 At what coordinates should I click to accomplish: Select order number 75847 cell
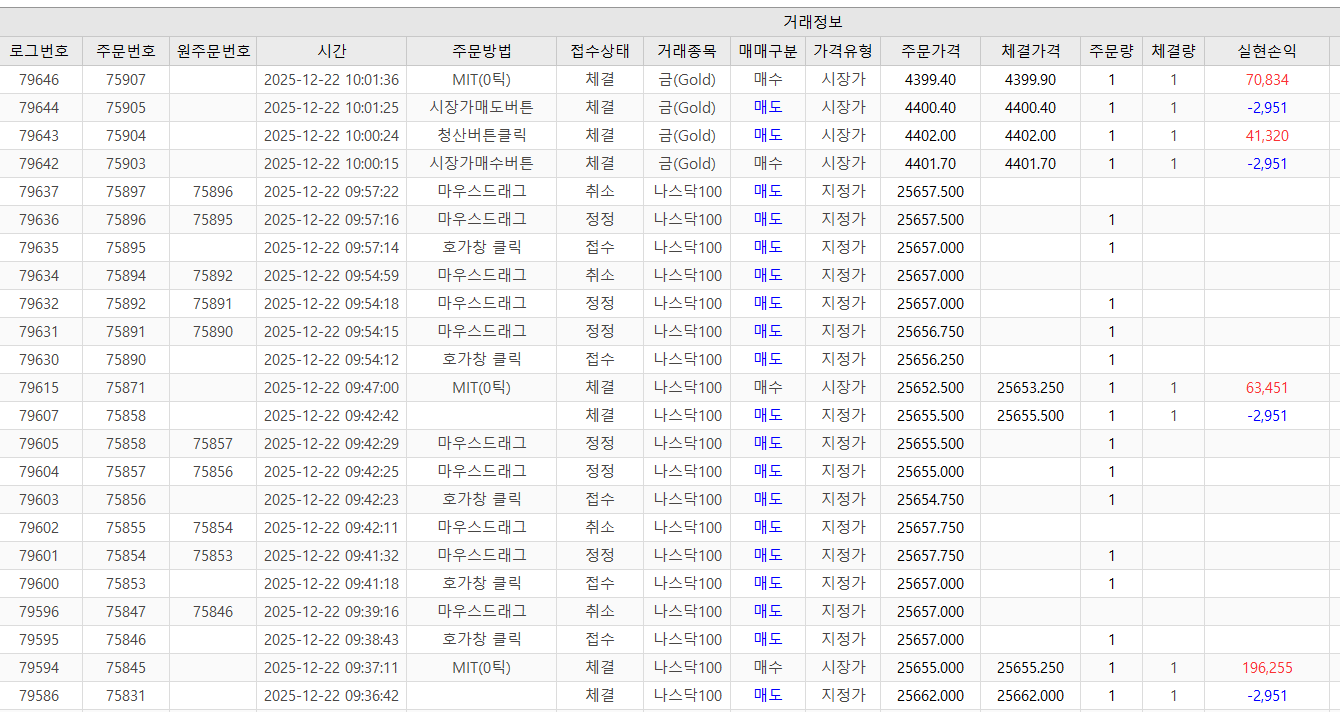[126, 612]
